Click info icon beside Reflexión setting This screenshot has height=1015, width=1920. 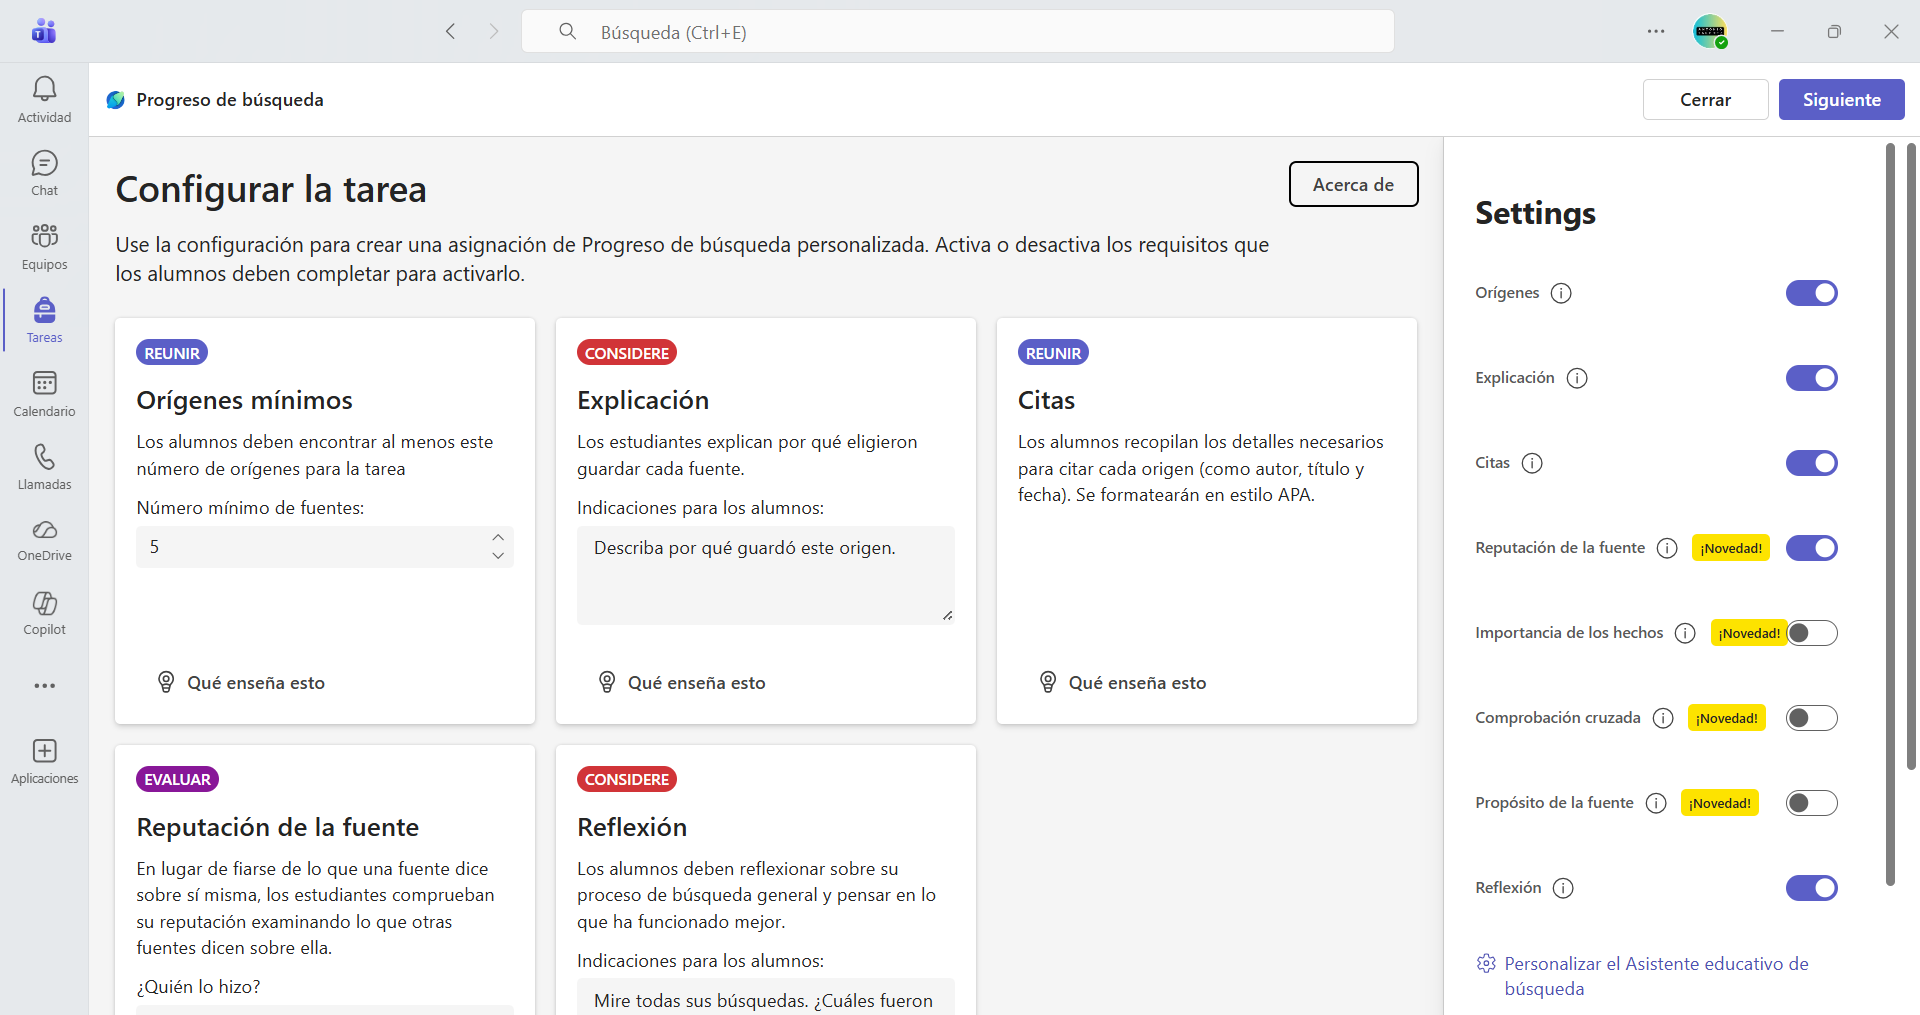[1563, 888]
